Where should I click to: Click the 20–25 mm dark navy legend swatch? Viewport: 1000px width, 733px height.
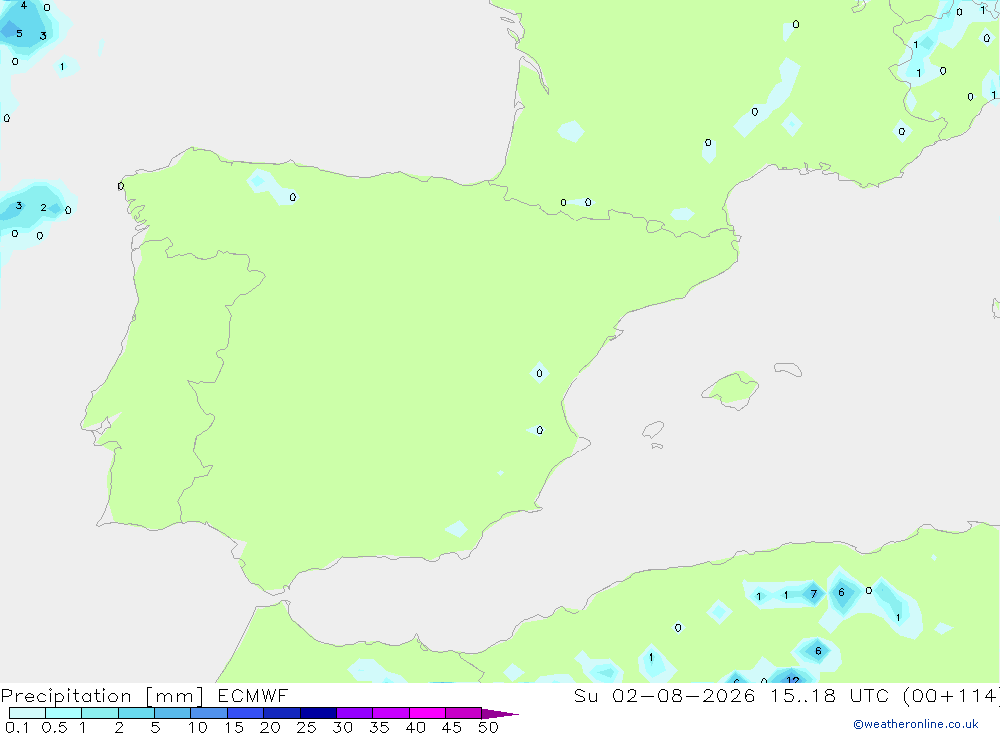[x=282, y=713]
